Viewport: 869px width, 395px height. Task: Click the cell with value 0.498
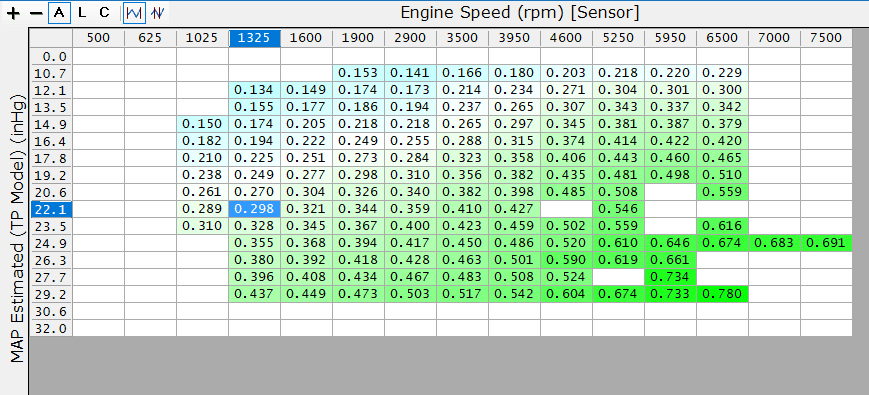coord(671,175)
